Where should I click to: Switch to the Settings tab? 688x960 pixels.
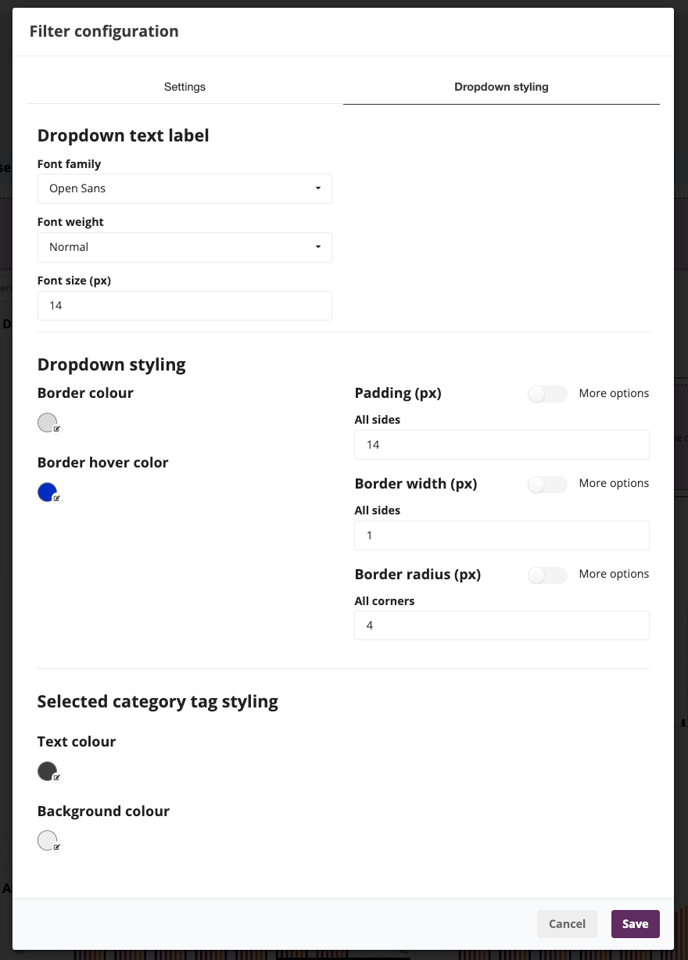point(184,87)
